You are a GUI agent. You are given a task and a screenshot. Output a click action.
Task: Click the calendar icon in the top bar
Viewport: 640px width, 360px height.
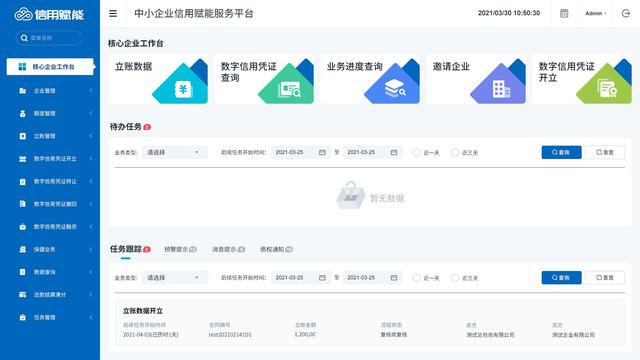click(564, 13)
